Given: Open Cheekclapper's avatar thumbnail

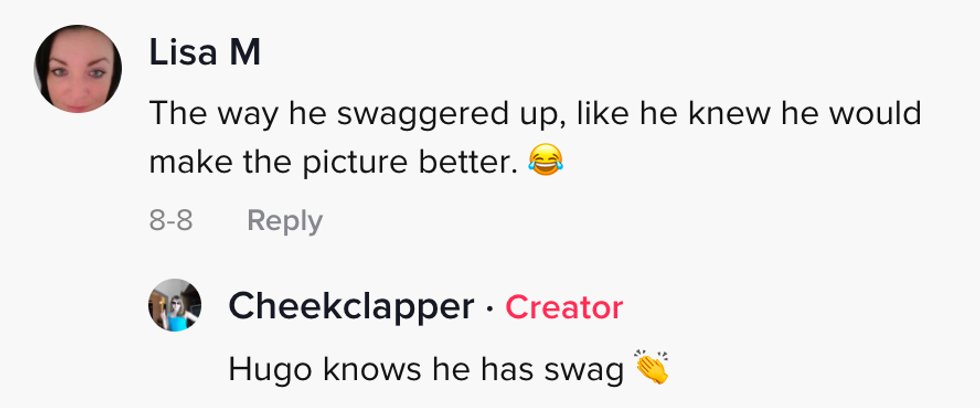Looking at the screenshot, I should click(175, 304).
